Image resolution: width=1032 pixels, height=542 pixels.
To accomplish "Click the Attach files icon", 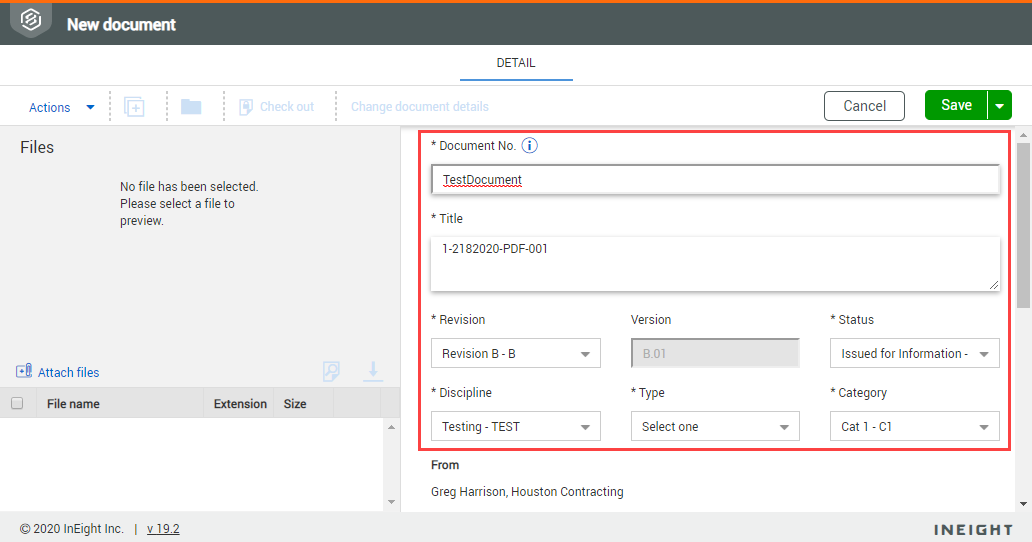I will [x=24, y=372].
